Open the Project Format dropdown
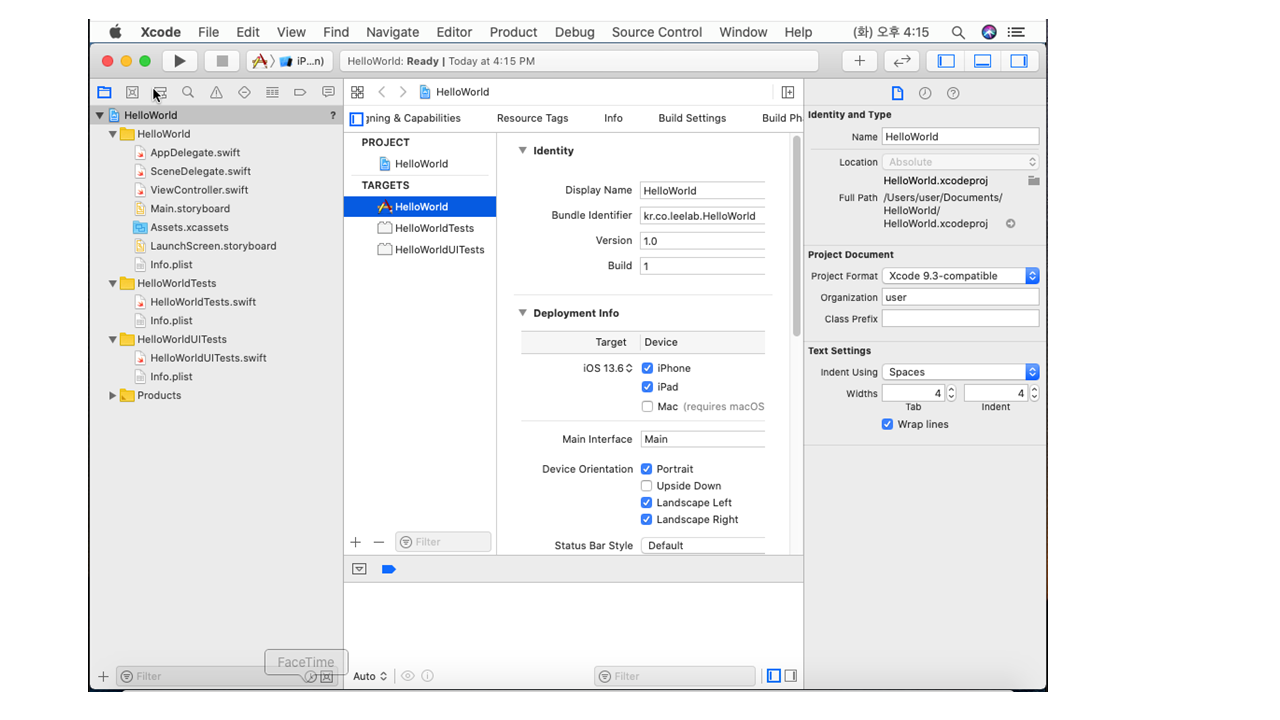Image resolution: width=1280 pixels, height=720 pixels. tap(960, 276)
